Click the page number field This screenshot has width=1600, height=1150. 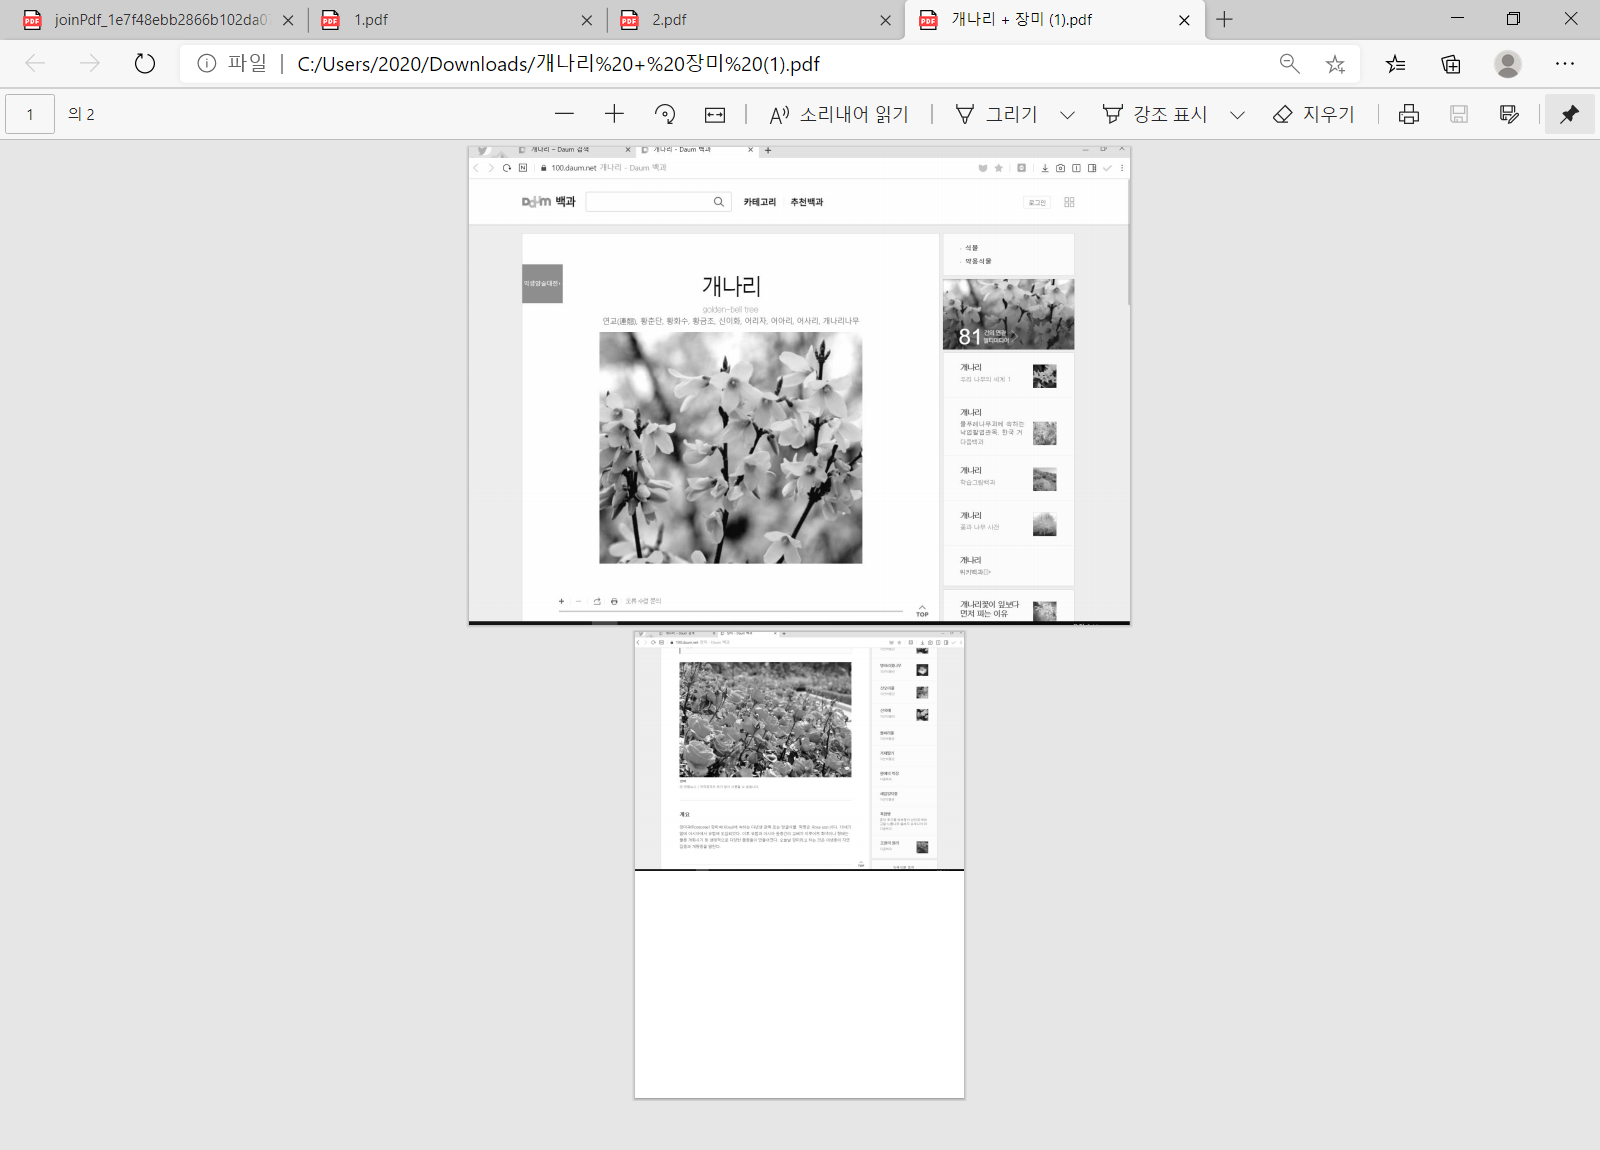pos(30,114)
